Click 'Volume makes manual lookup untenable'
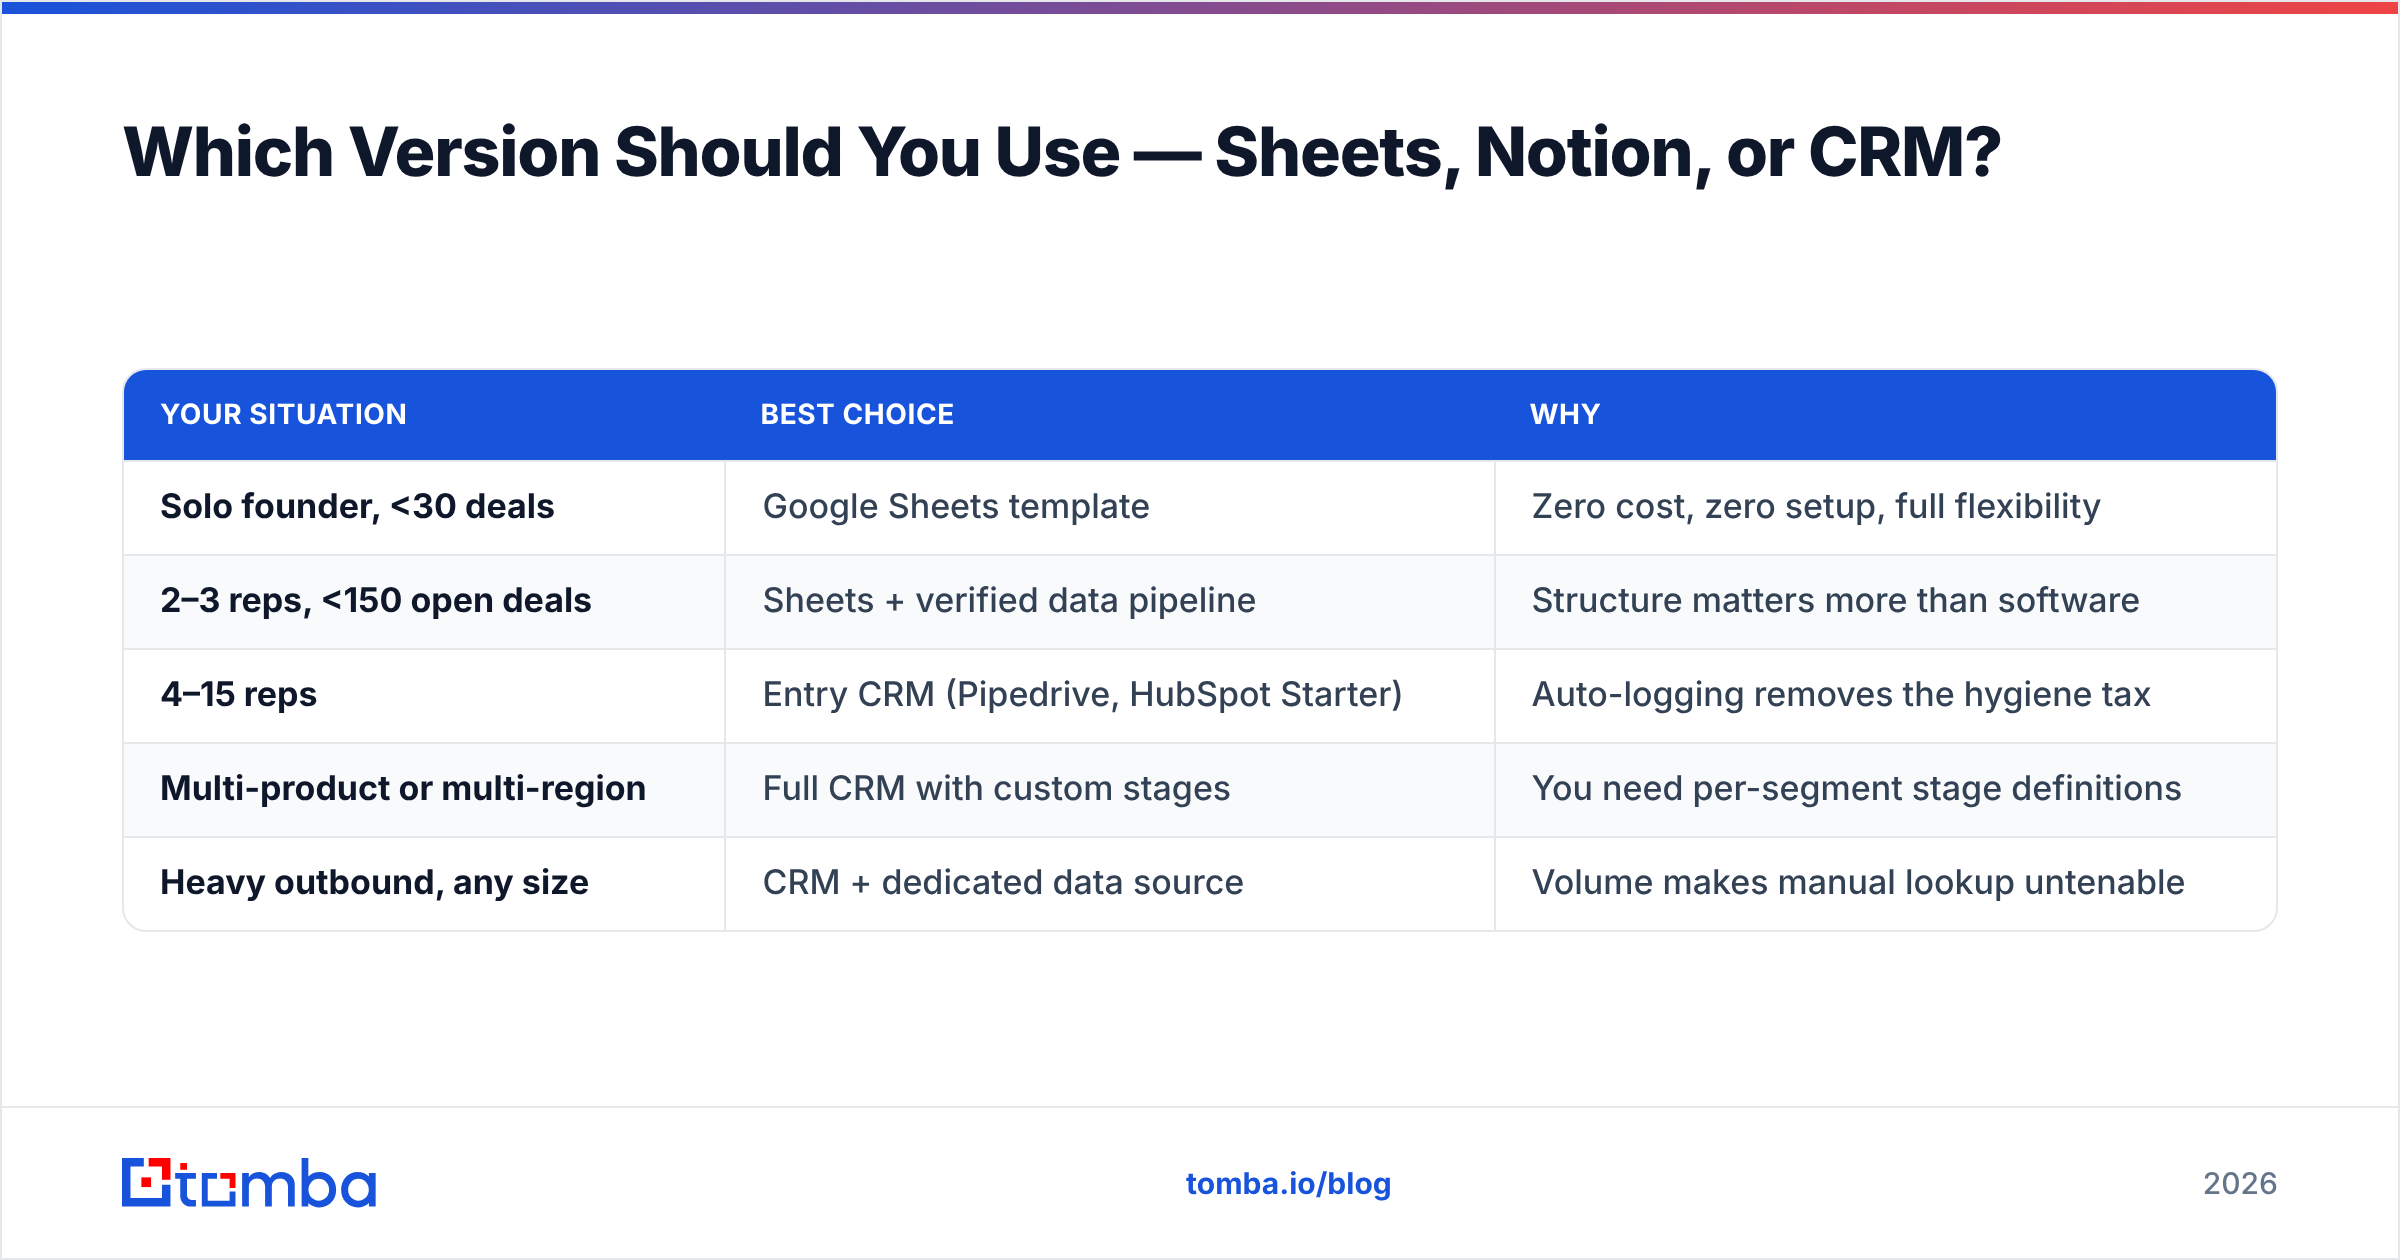The image size is (2400, 1260). (x=1858, y=883)
